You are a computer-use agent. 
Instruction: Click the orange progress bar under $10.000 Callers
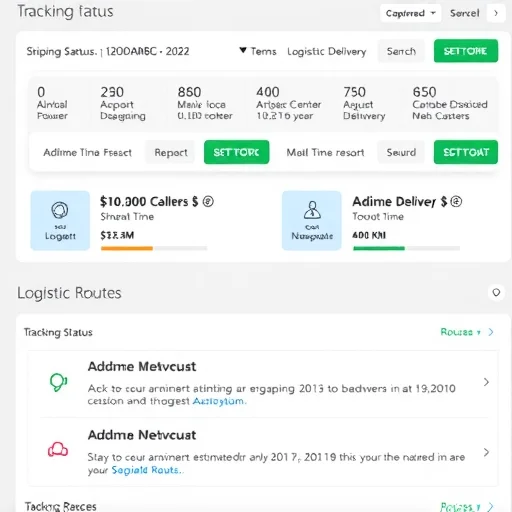tap(127, 248)
